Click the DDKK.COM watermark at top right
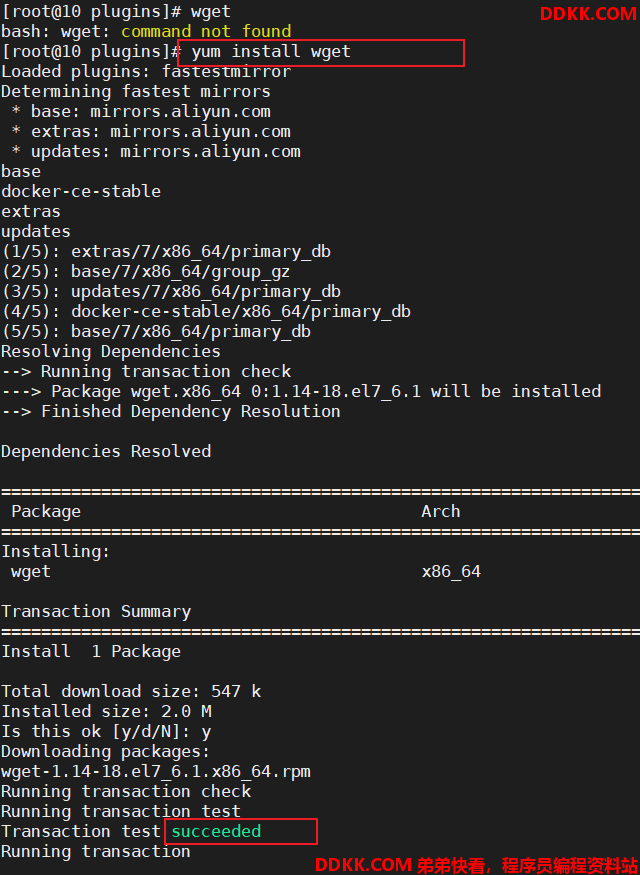Image resolution: width=640 pixels, height=875 pixels. [x=588, y=14]
